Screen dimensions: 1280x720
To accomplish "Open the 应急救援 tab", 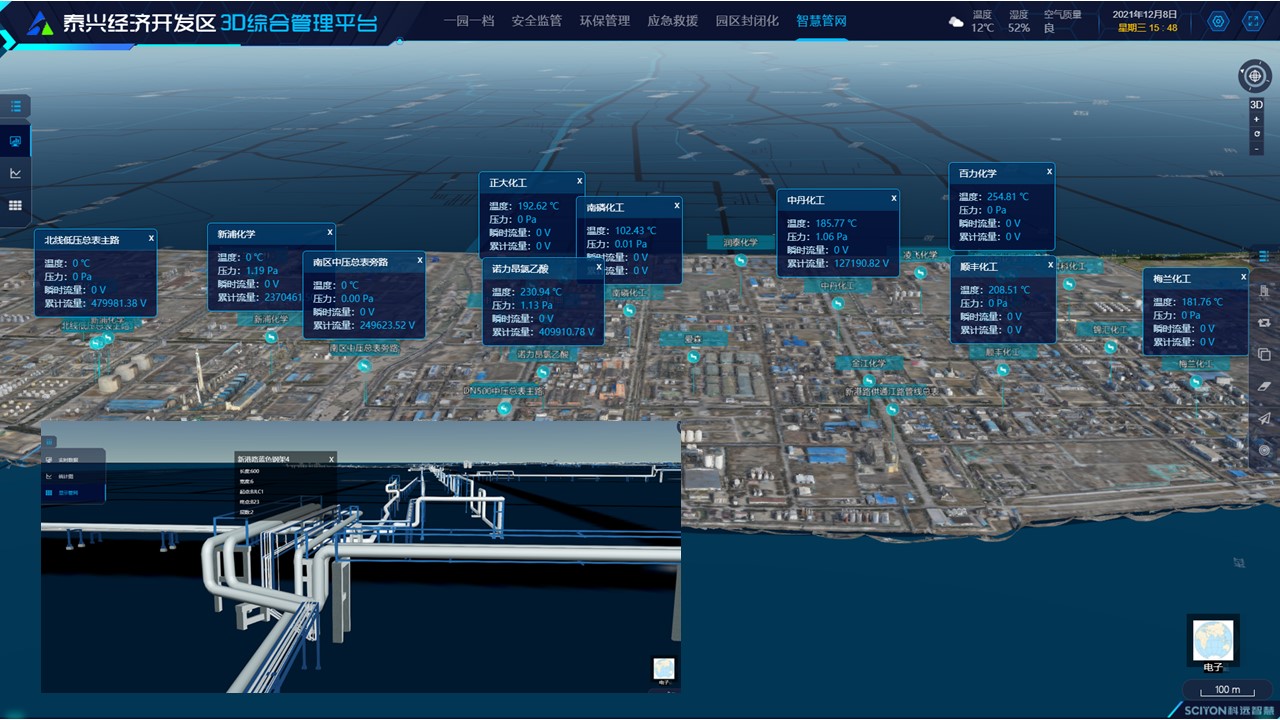I will pos(672,21).
